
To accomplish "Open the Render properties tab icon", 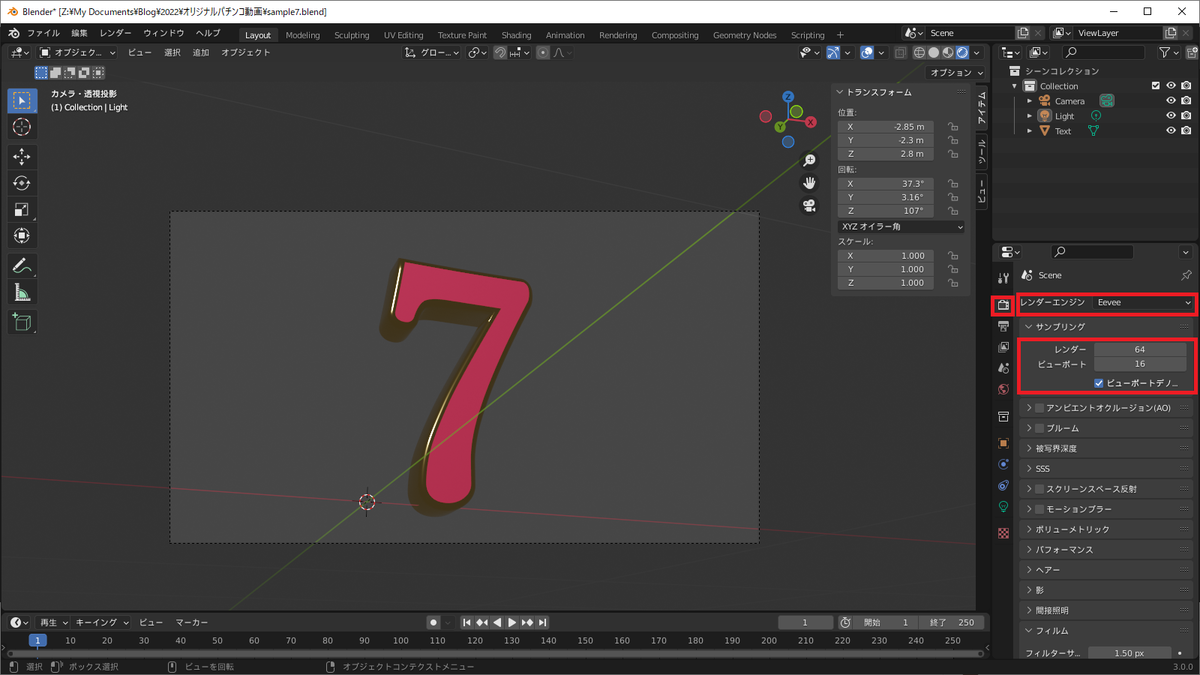I will [1003, 305].
